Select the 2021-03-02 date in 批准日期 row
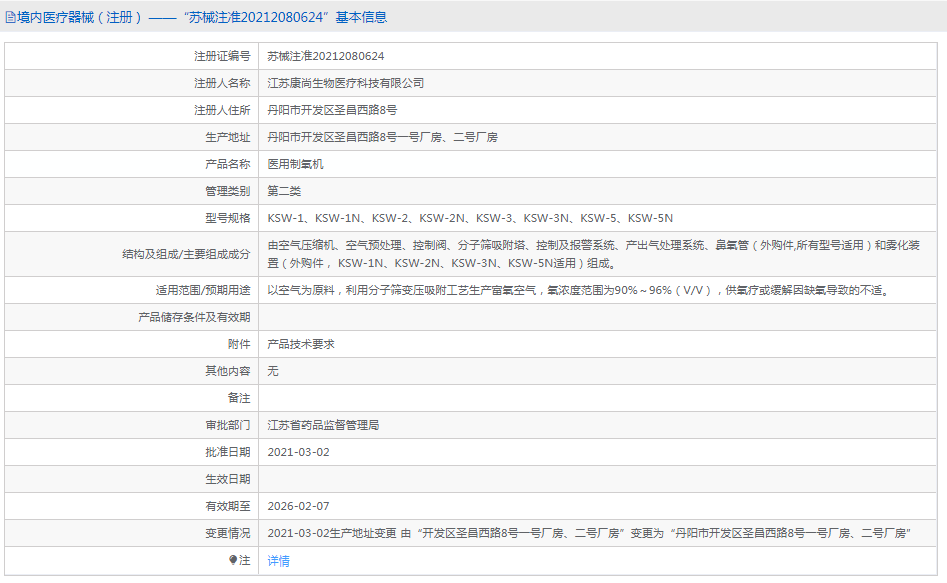The image size is (947, 583). tap(298, 453)
